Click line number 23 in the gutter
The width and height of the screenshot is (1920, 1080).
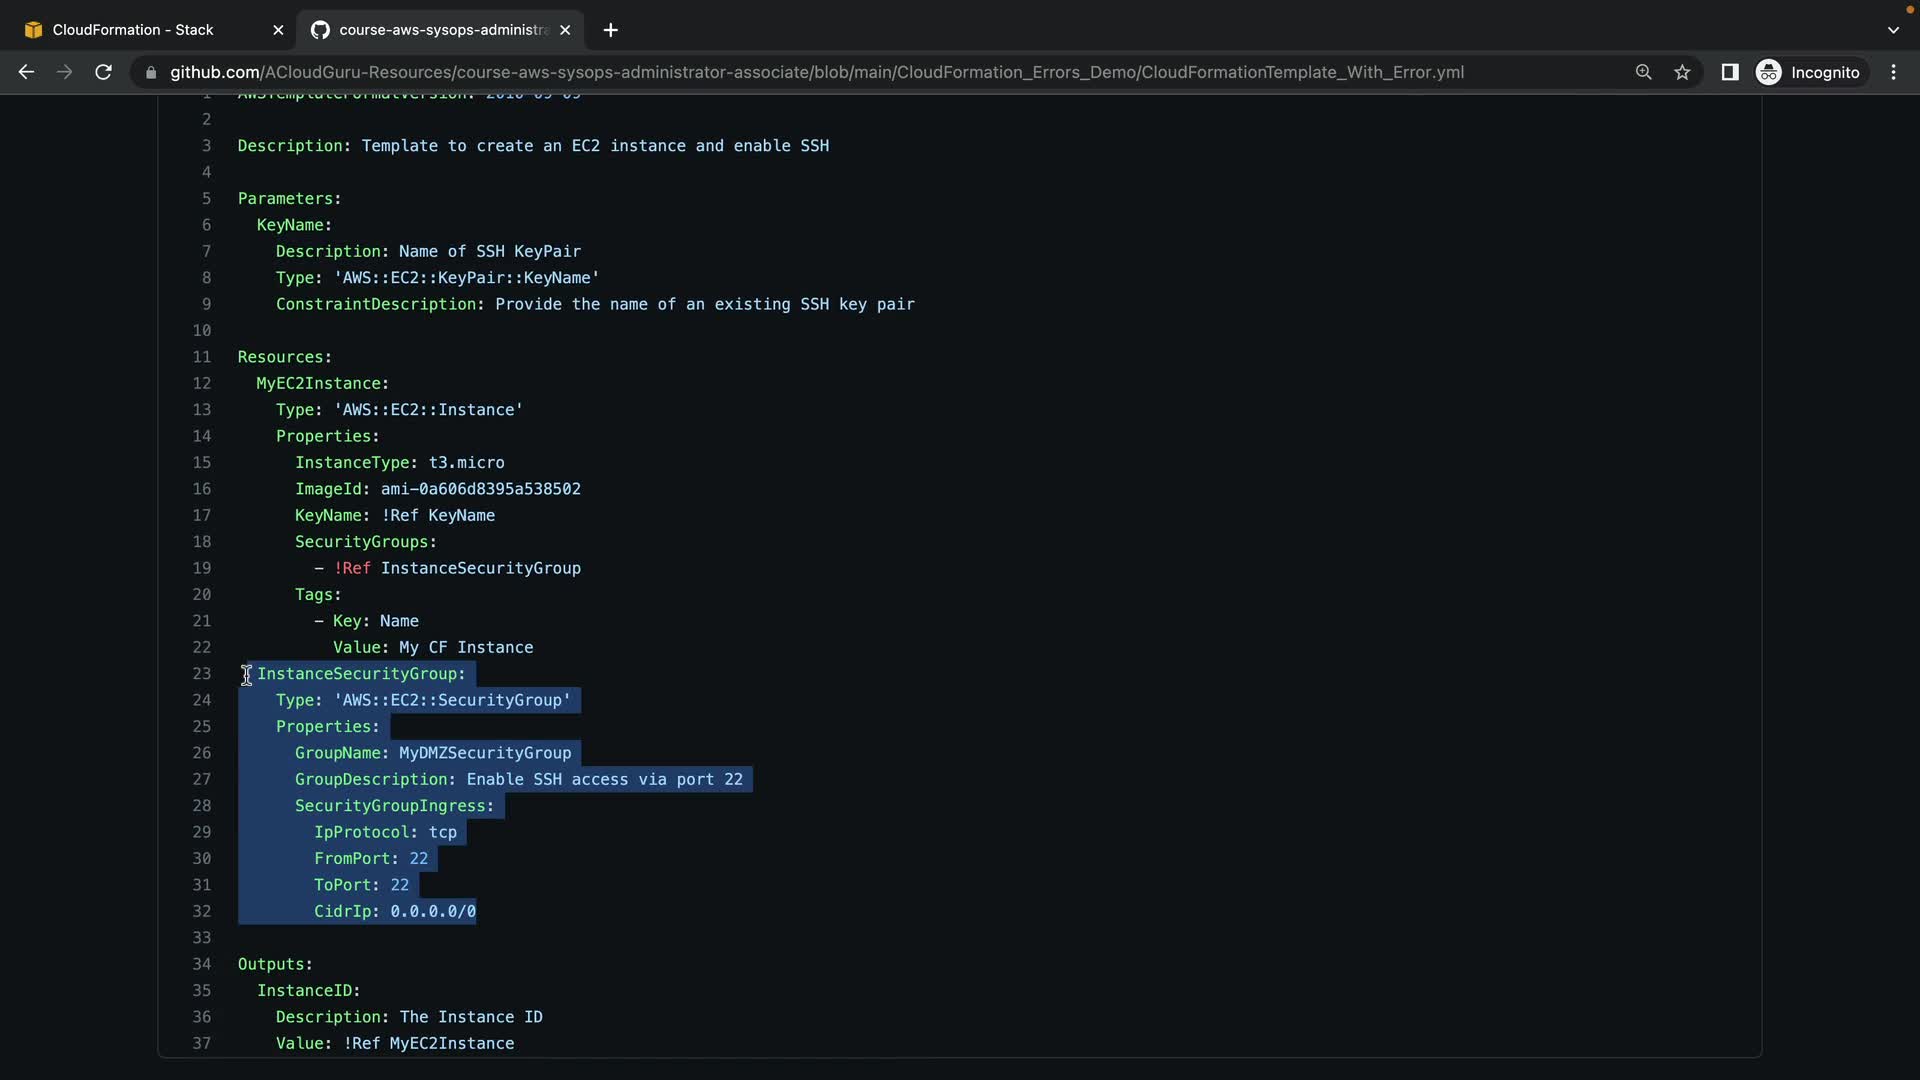tap(202, 674)
